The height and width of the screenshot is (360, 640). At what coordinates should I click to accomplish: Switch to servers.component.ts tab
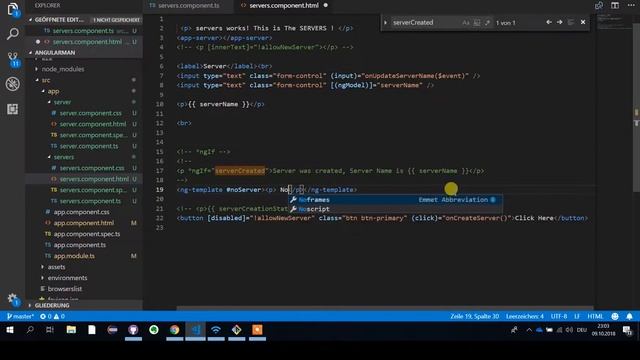click(x=189, y=6)
